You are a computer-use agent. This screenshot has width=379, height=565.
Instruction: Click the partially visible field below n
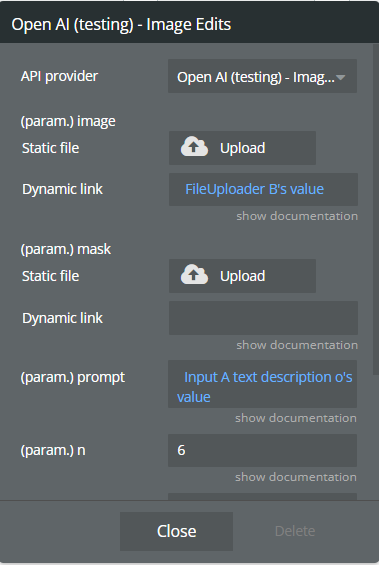pos(262,496)
